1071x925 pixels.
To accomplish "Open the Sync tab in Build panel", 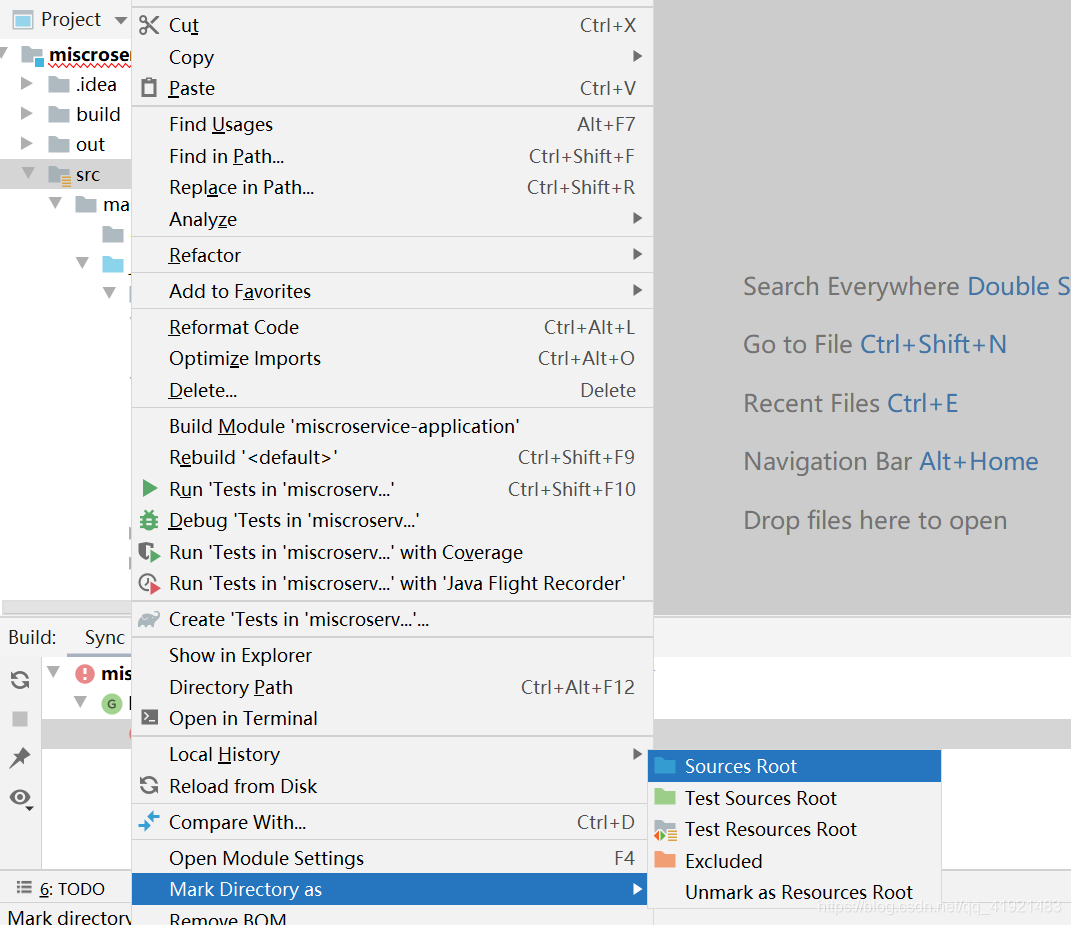I will 105,637.
